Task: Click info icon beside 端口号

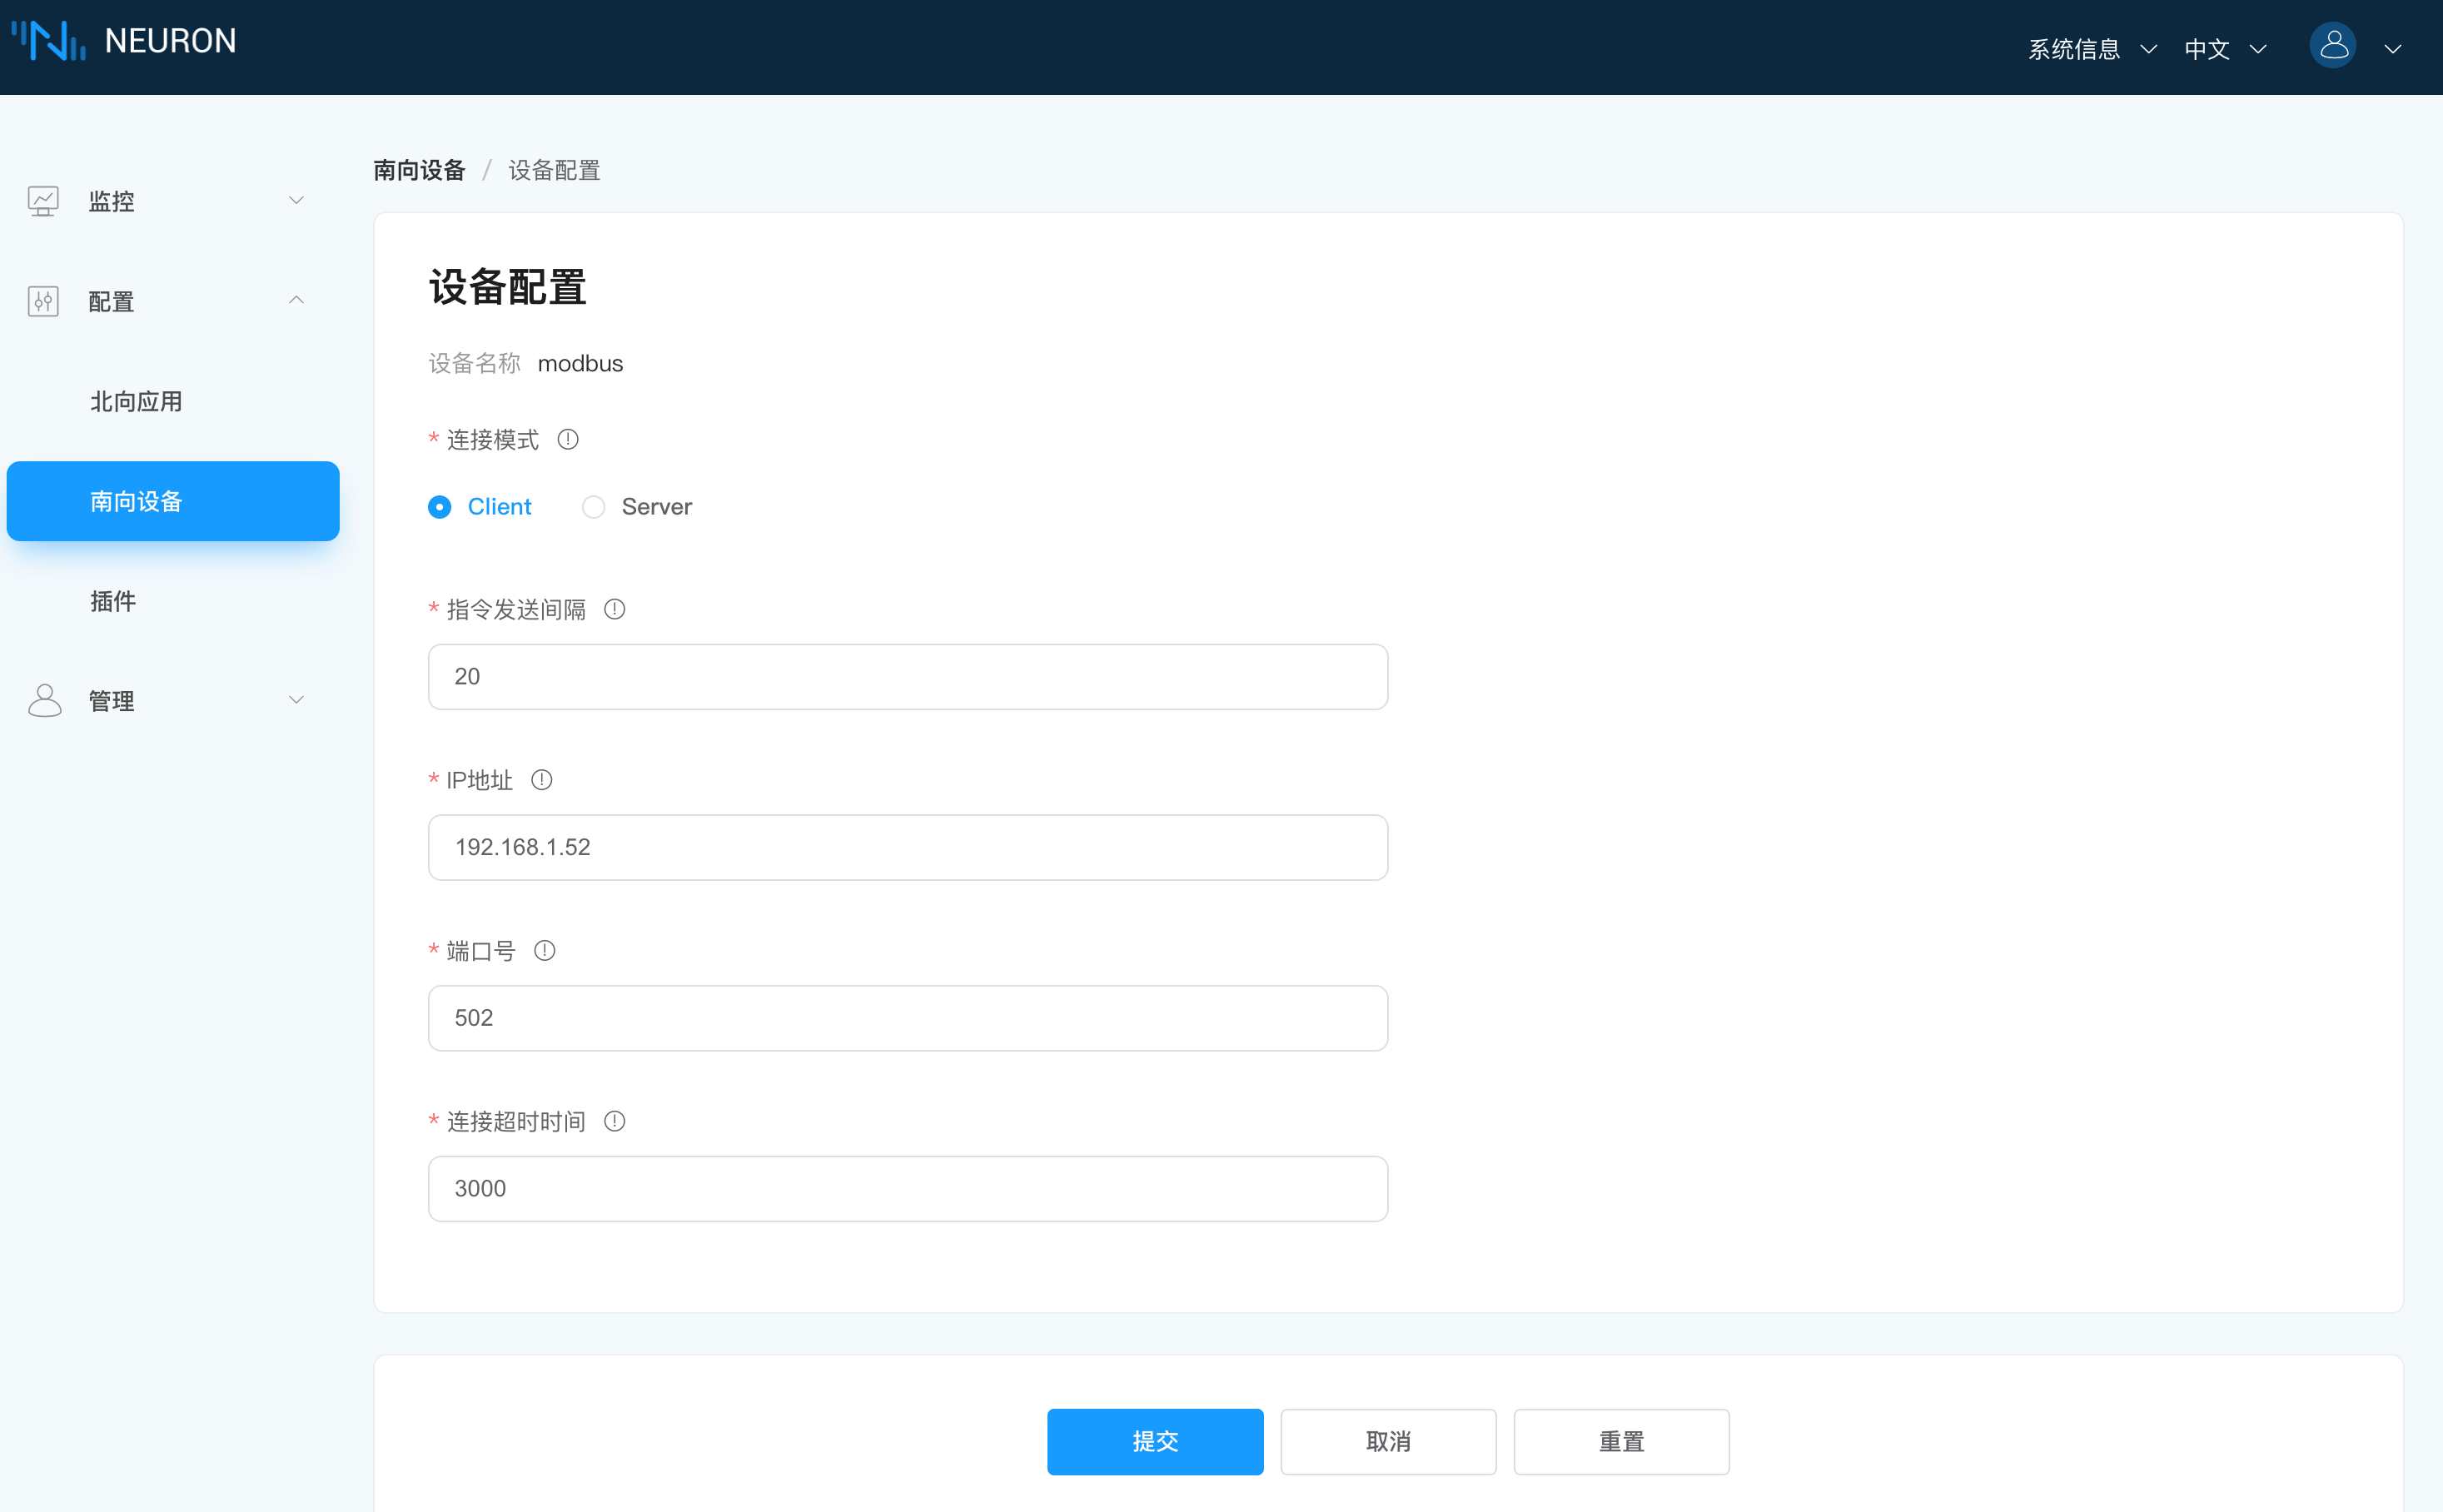Action: point(545,951)
